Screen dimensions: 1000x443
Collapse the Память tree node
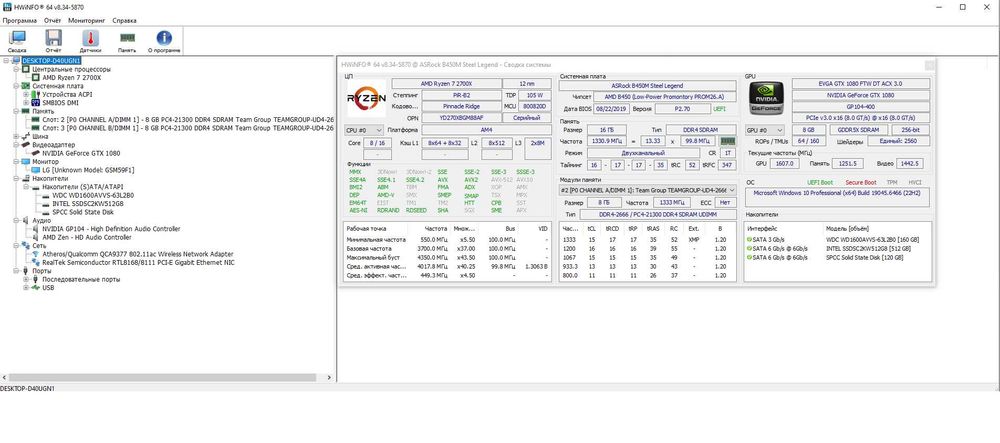[17, 111]
